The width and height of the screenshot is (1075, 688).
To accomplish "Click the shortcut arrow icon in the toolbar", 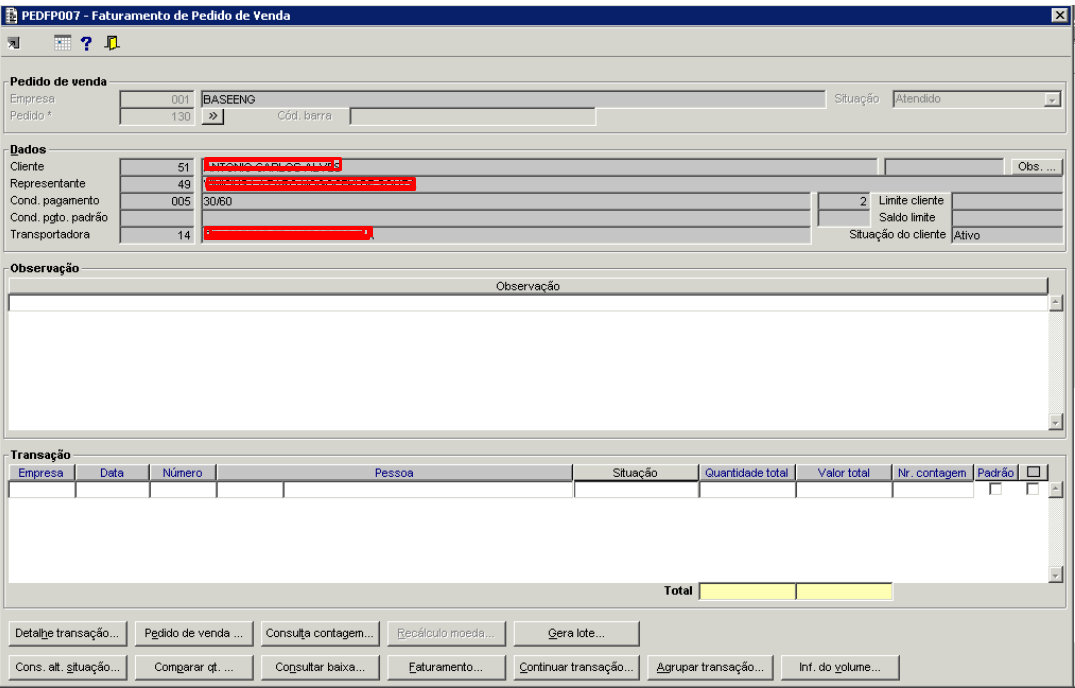I will [x=14, y=44].
